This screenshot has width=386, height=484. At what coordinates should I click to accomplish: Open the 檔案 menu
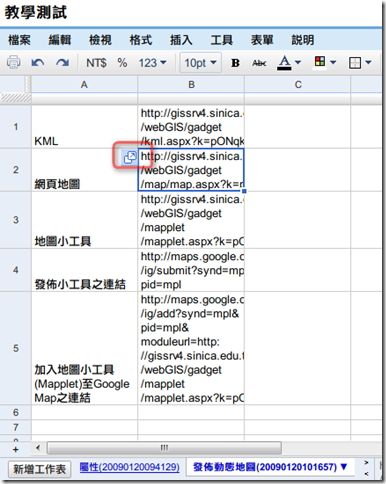(x=19, y=40)
